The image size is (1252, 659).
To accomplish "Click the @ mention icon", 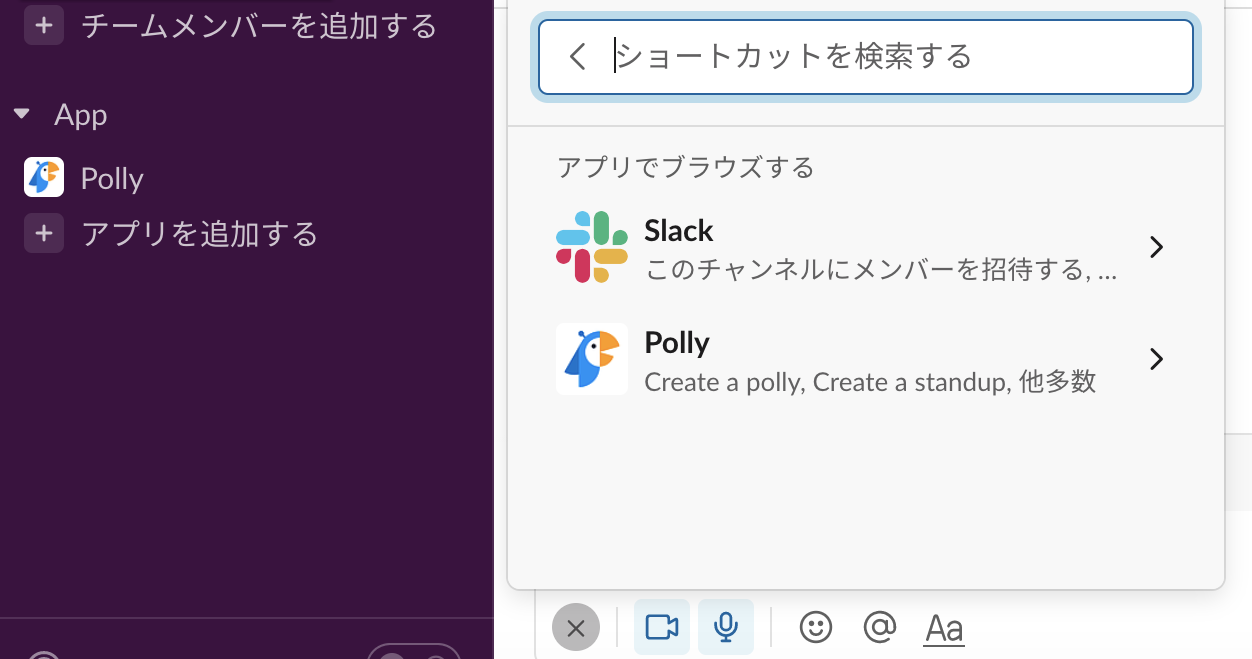I will click(879, 627).
